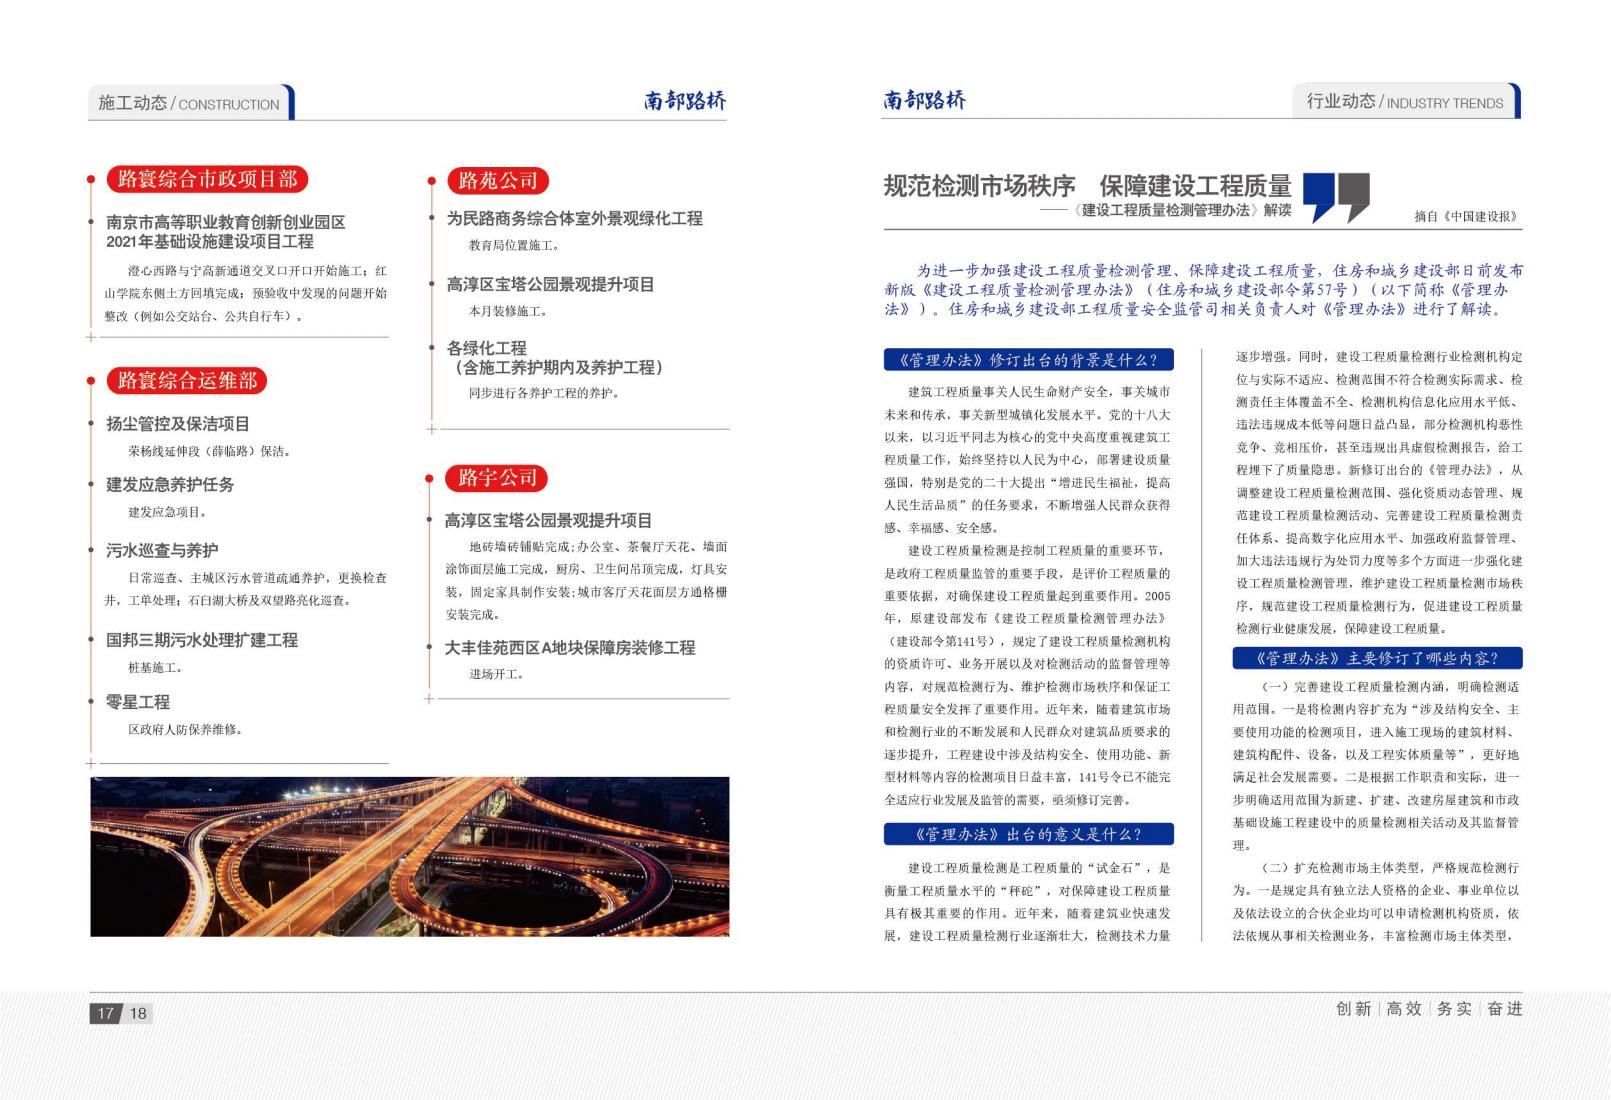Click the source note 摘自《中国建设报》
This screenshot has width=1611, height=1100.
pos(1466,216)
